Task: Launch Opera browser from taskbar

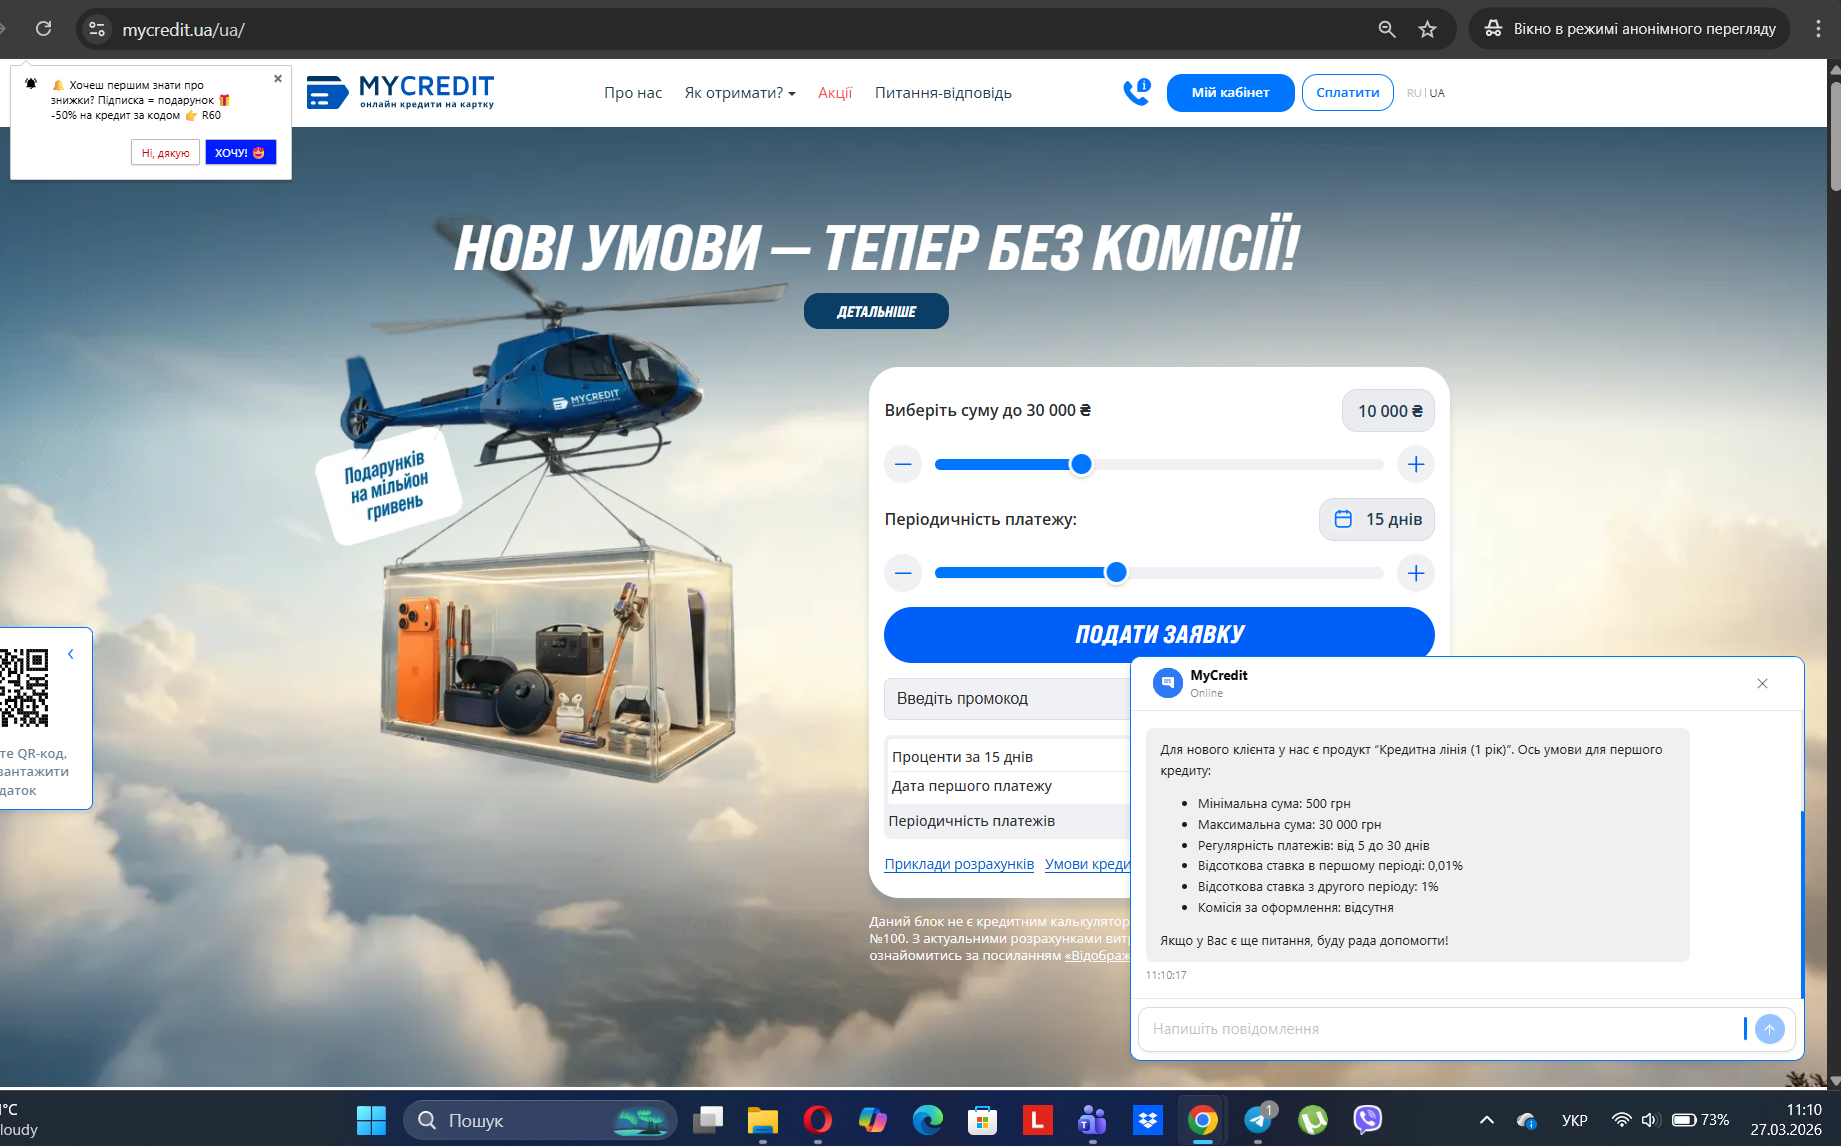Action: coord(818,1120)
